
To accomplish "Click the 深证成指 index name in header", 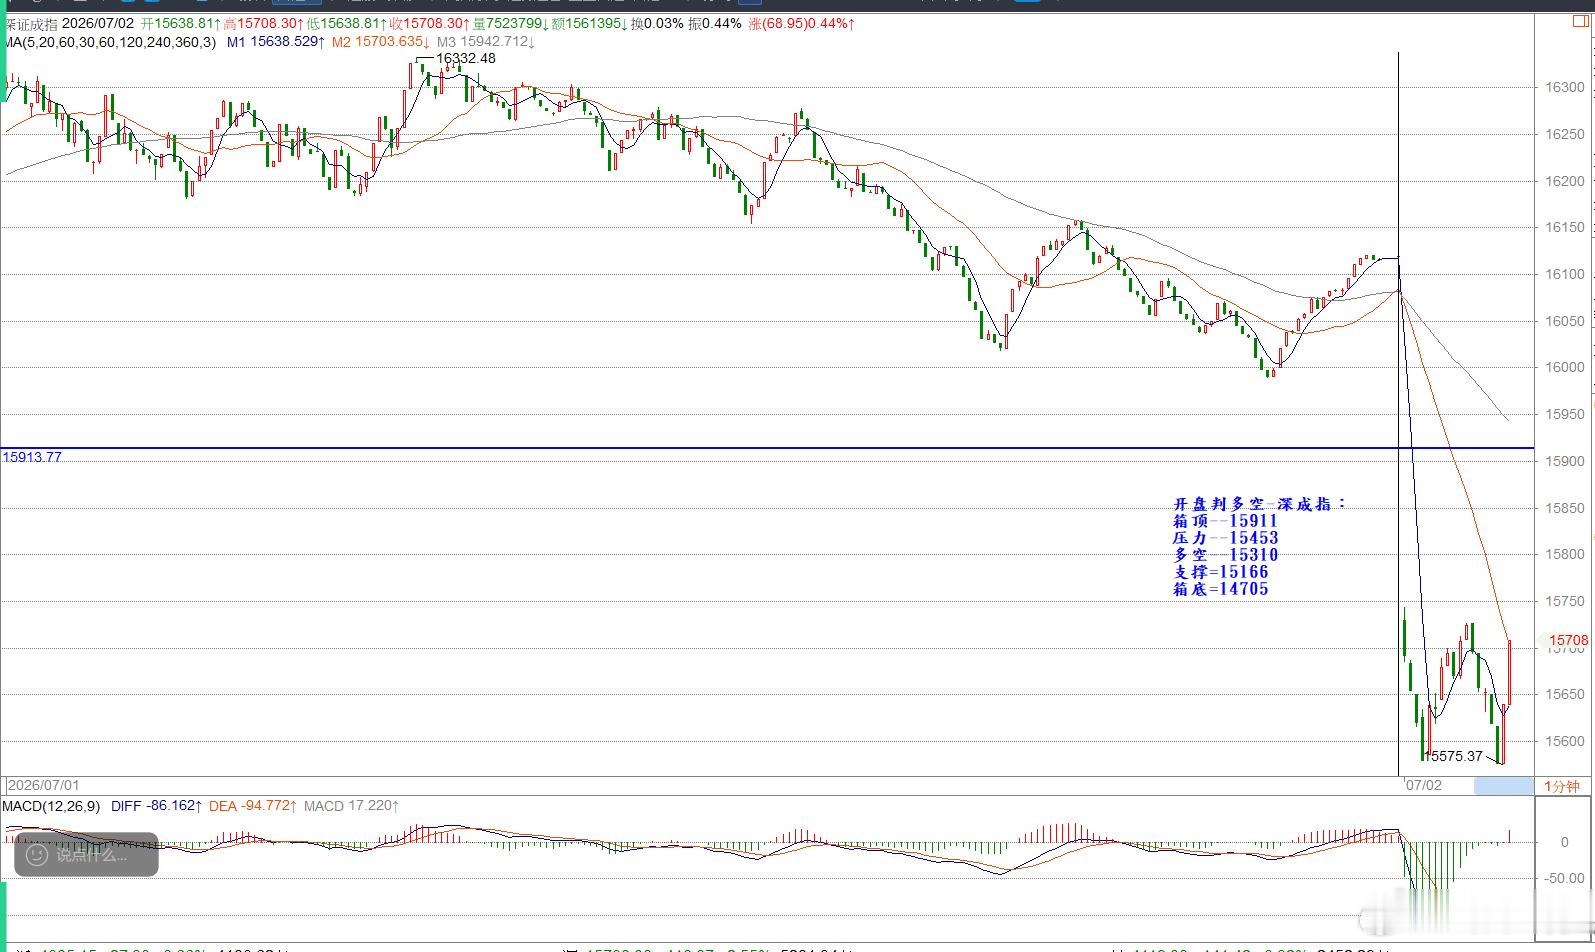I will point(30,24).
